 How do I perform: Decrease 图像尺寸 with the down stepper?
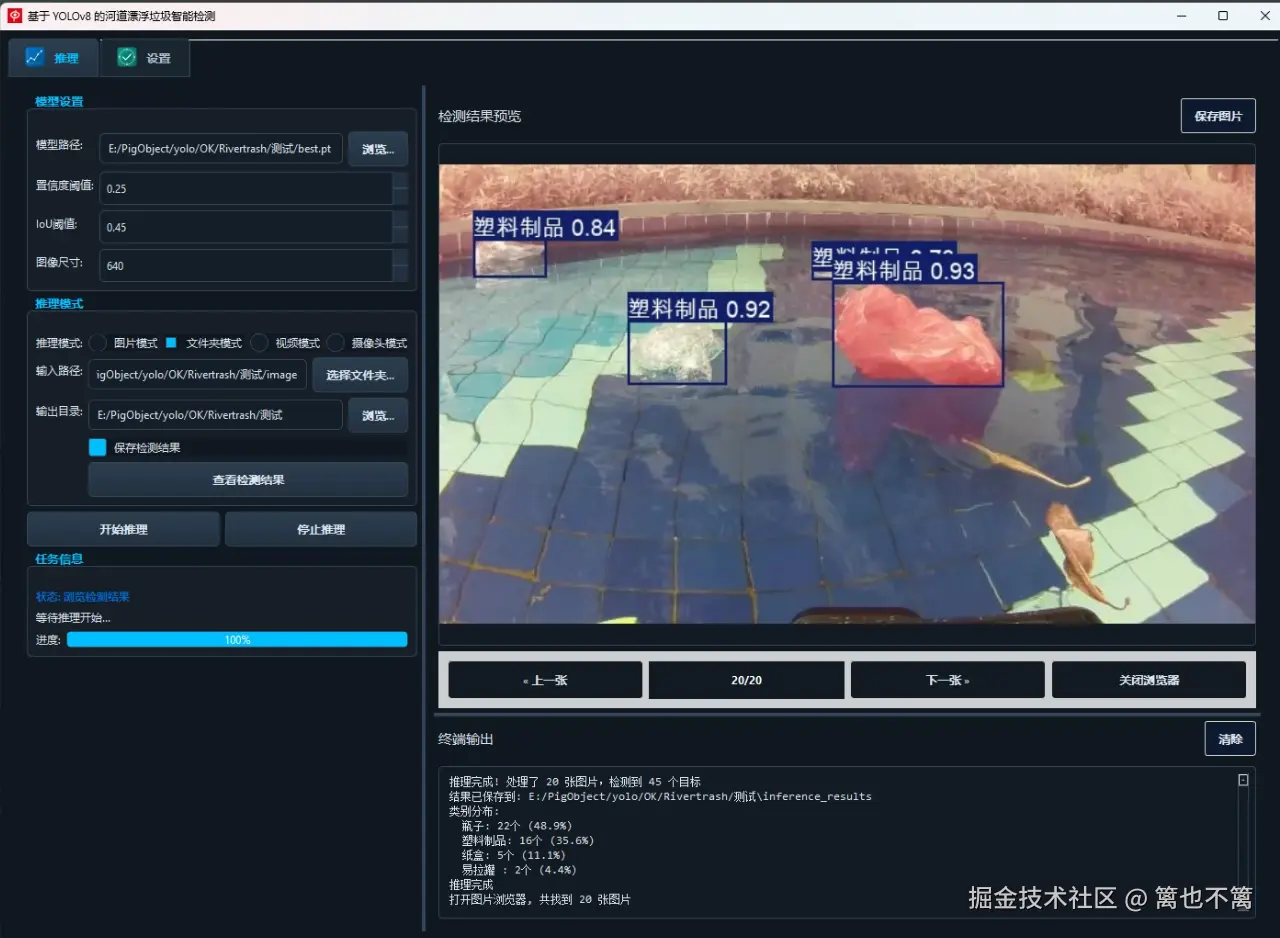pos(400,273)
